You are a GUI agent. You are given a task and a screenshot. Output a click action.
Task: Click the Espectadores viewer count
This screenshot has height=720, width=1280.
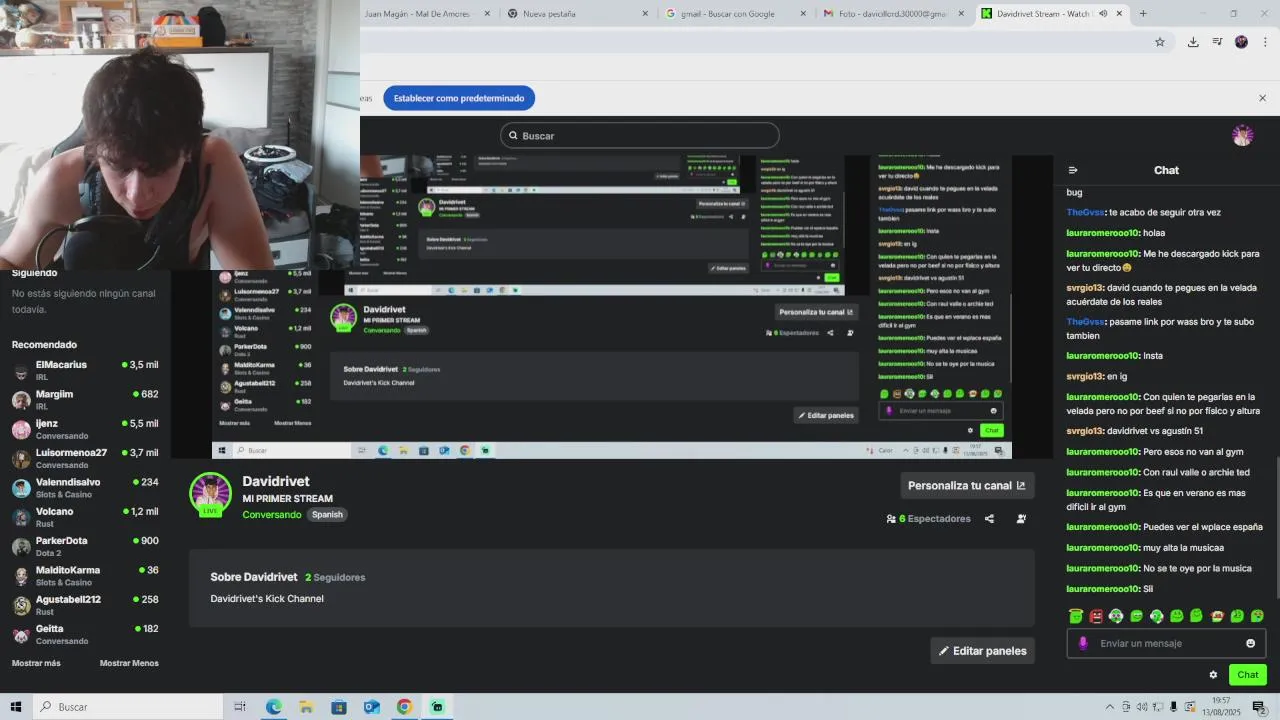[x=929, y=519]
